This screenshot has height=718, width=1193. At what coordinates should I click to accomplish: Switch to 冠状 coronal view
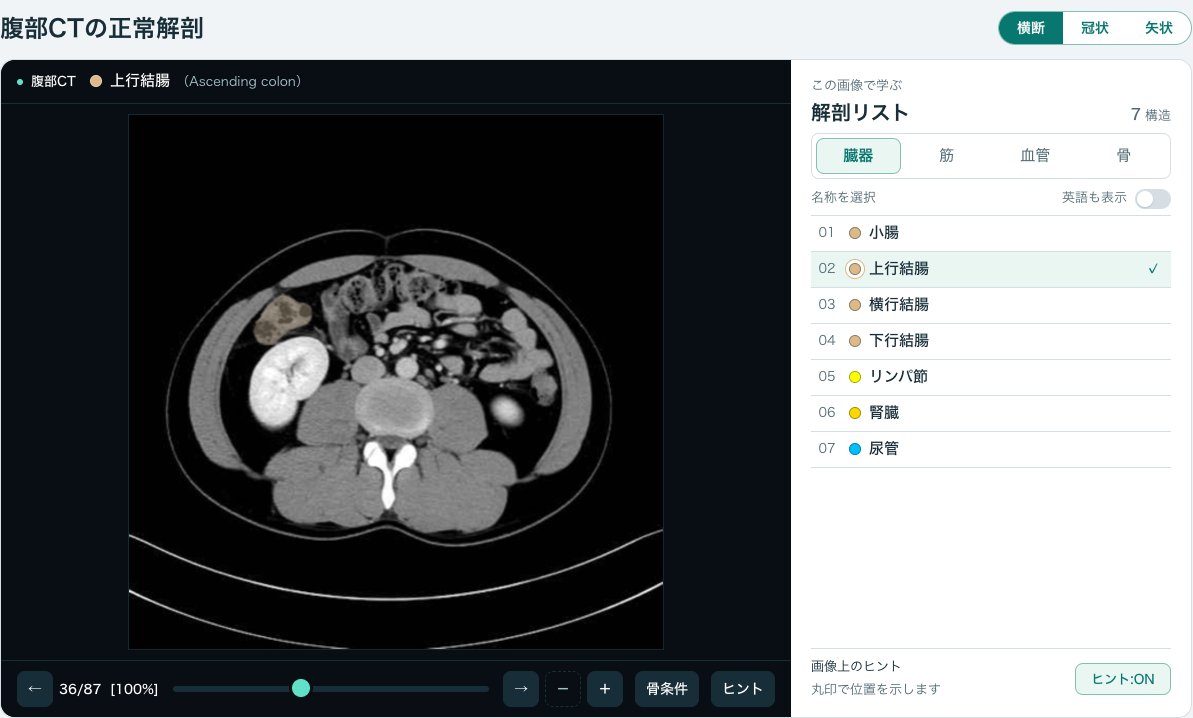(x=1095, y=28)
